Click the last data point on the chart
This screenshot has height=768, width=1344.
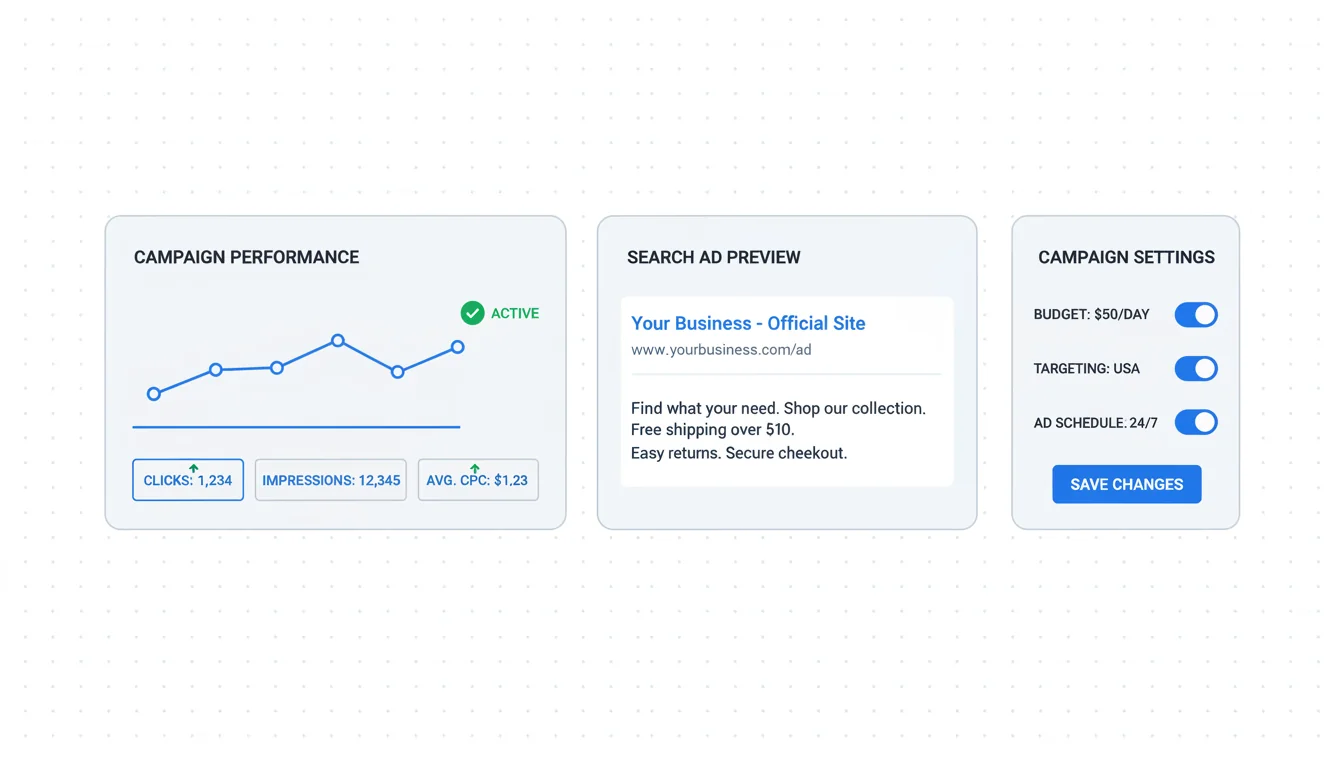click(457, 347)
